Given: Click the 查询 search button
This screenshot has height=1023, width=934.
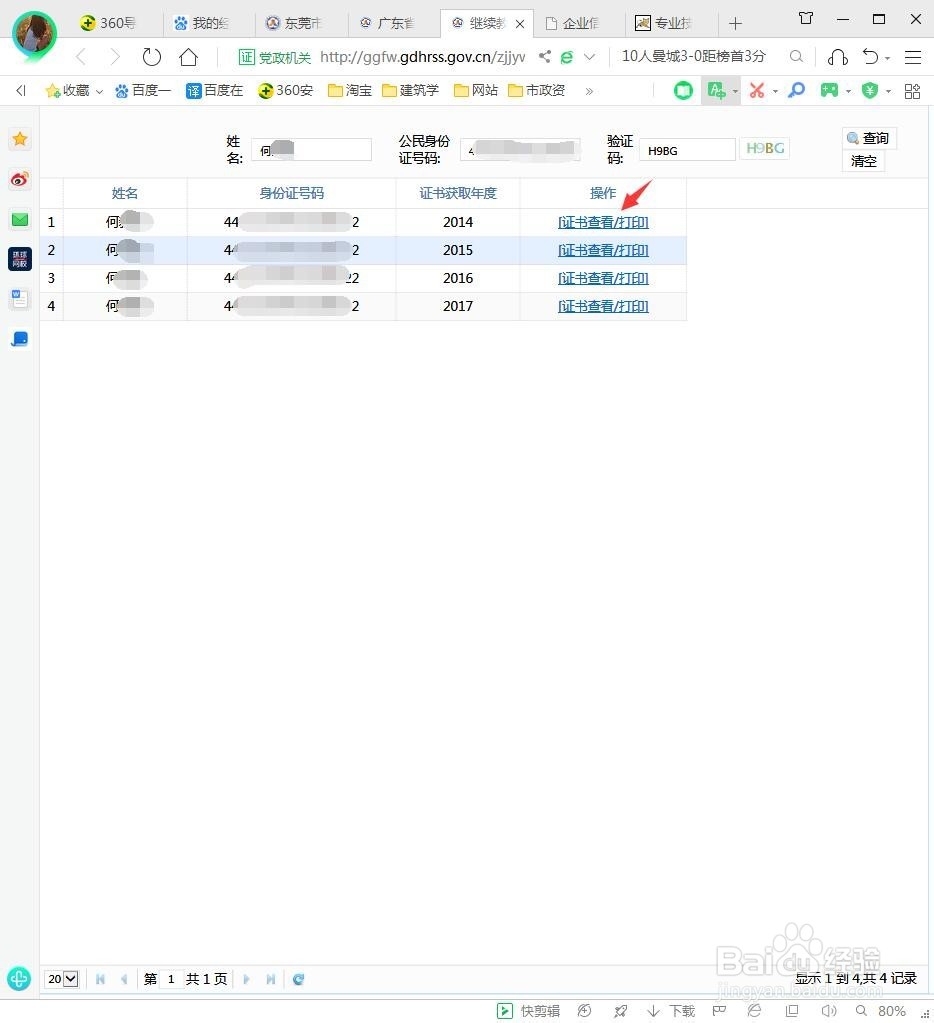Looking at the screenshot, I should (869, 138).
